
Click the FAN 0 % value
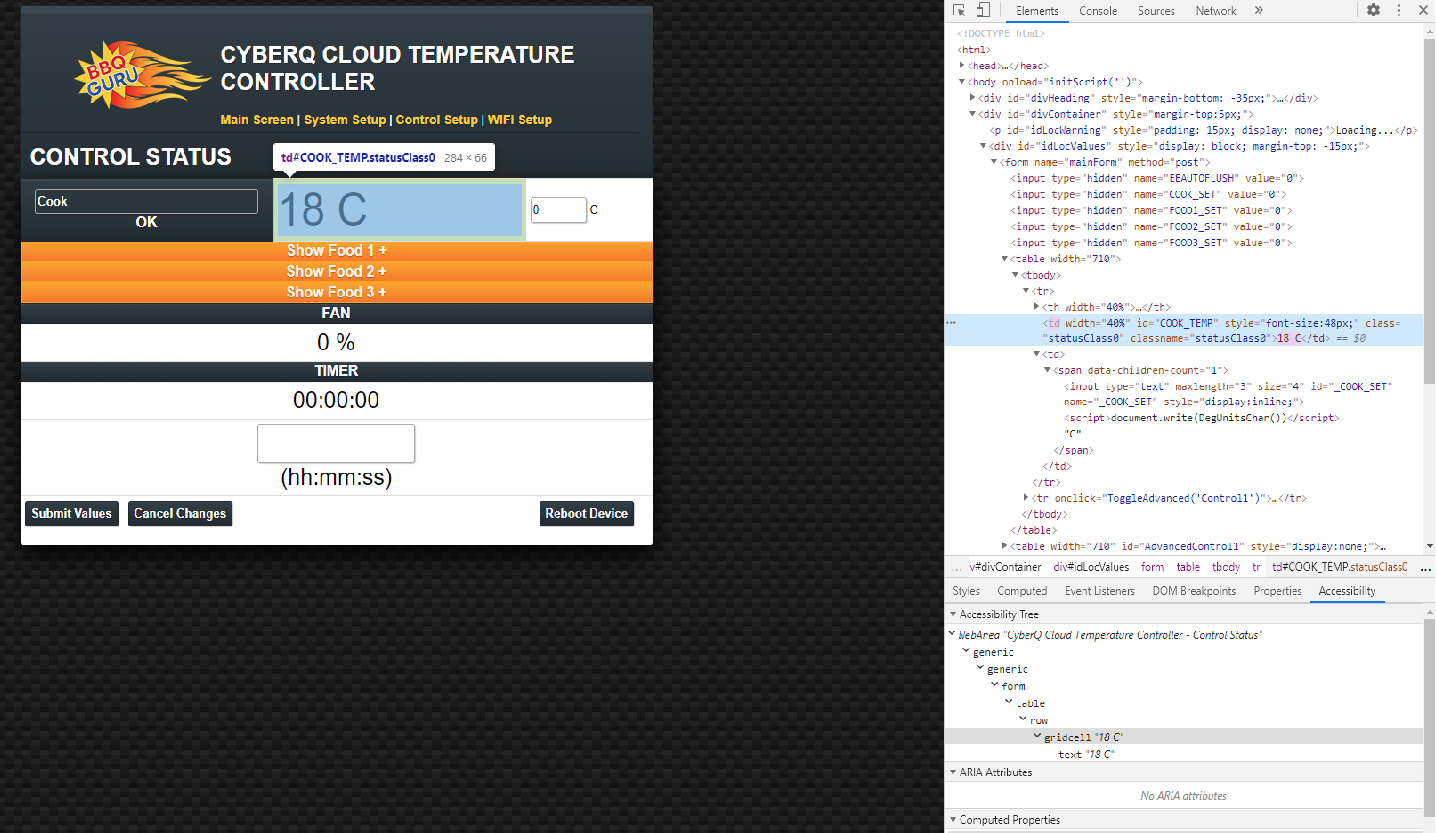click(x=337, y=342)
